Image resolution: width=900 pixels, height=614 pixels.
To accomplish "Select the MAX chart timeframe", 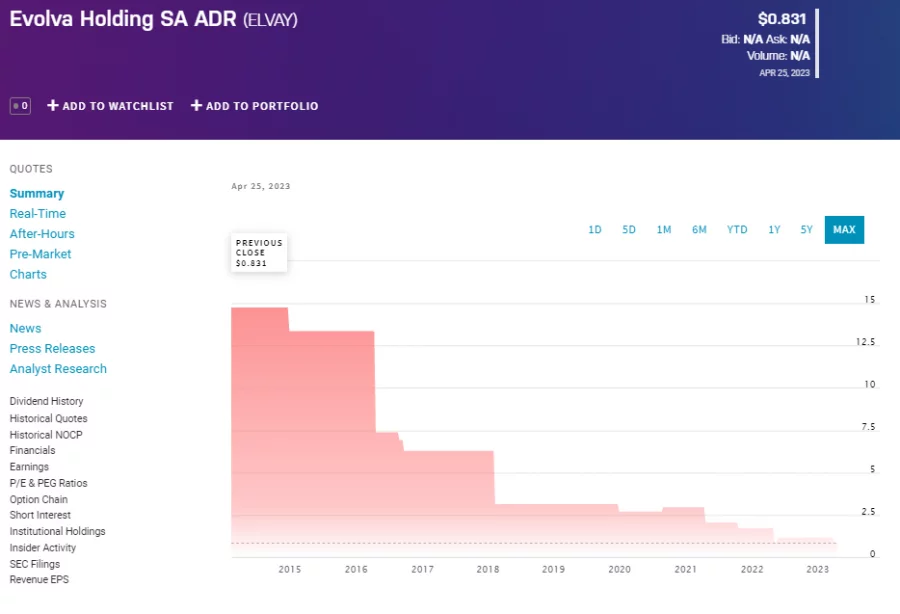I will coord(844,229).
